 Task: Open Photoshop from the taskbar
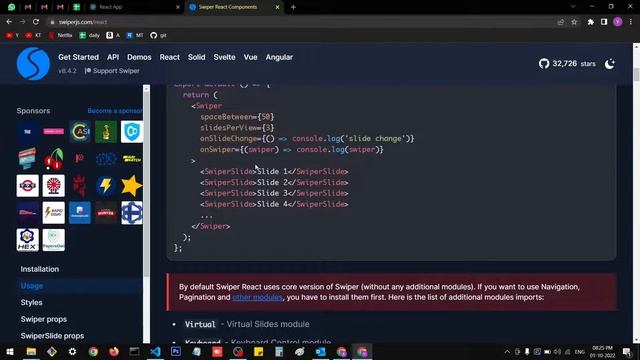(x=176, y=351)
